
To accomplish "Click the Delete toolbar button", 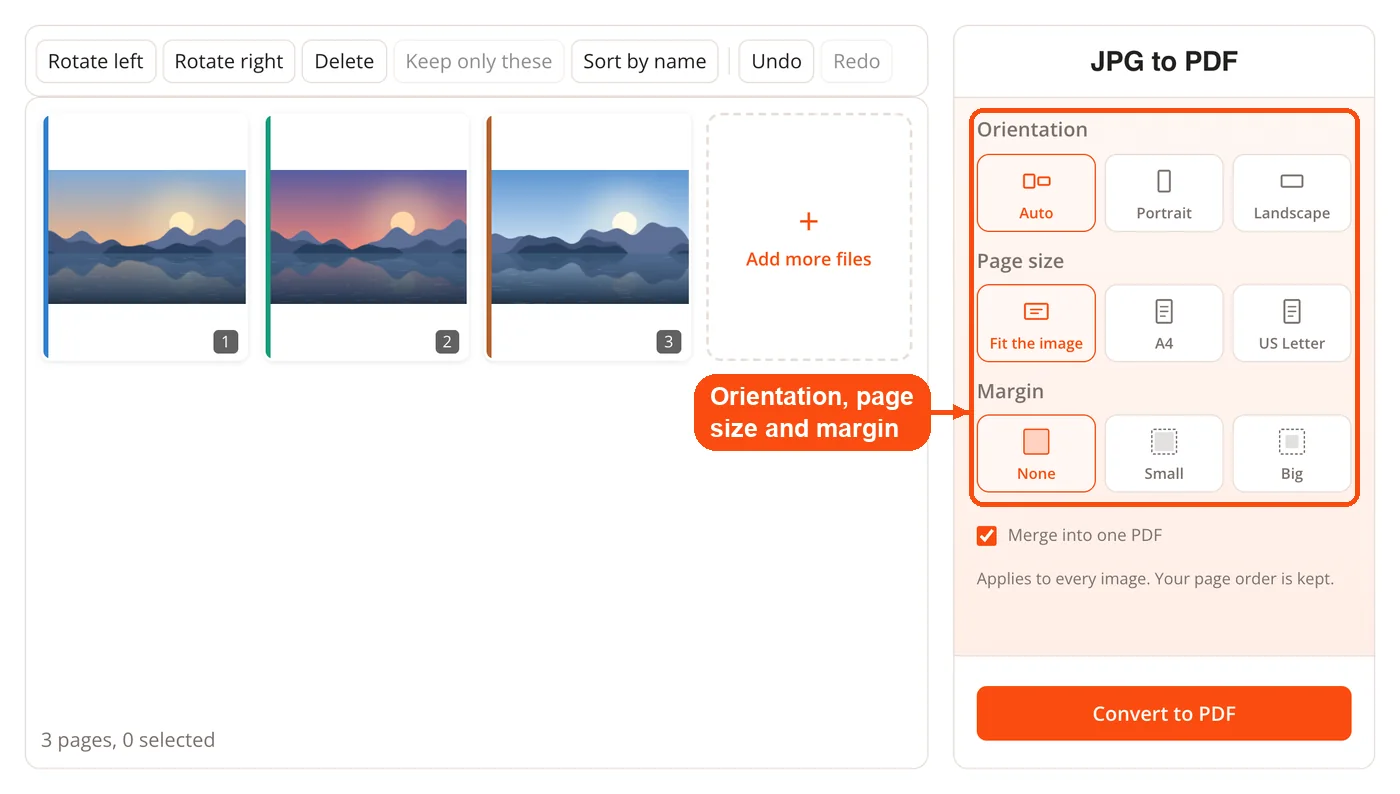I will (344, 61).
